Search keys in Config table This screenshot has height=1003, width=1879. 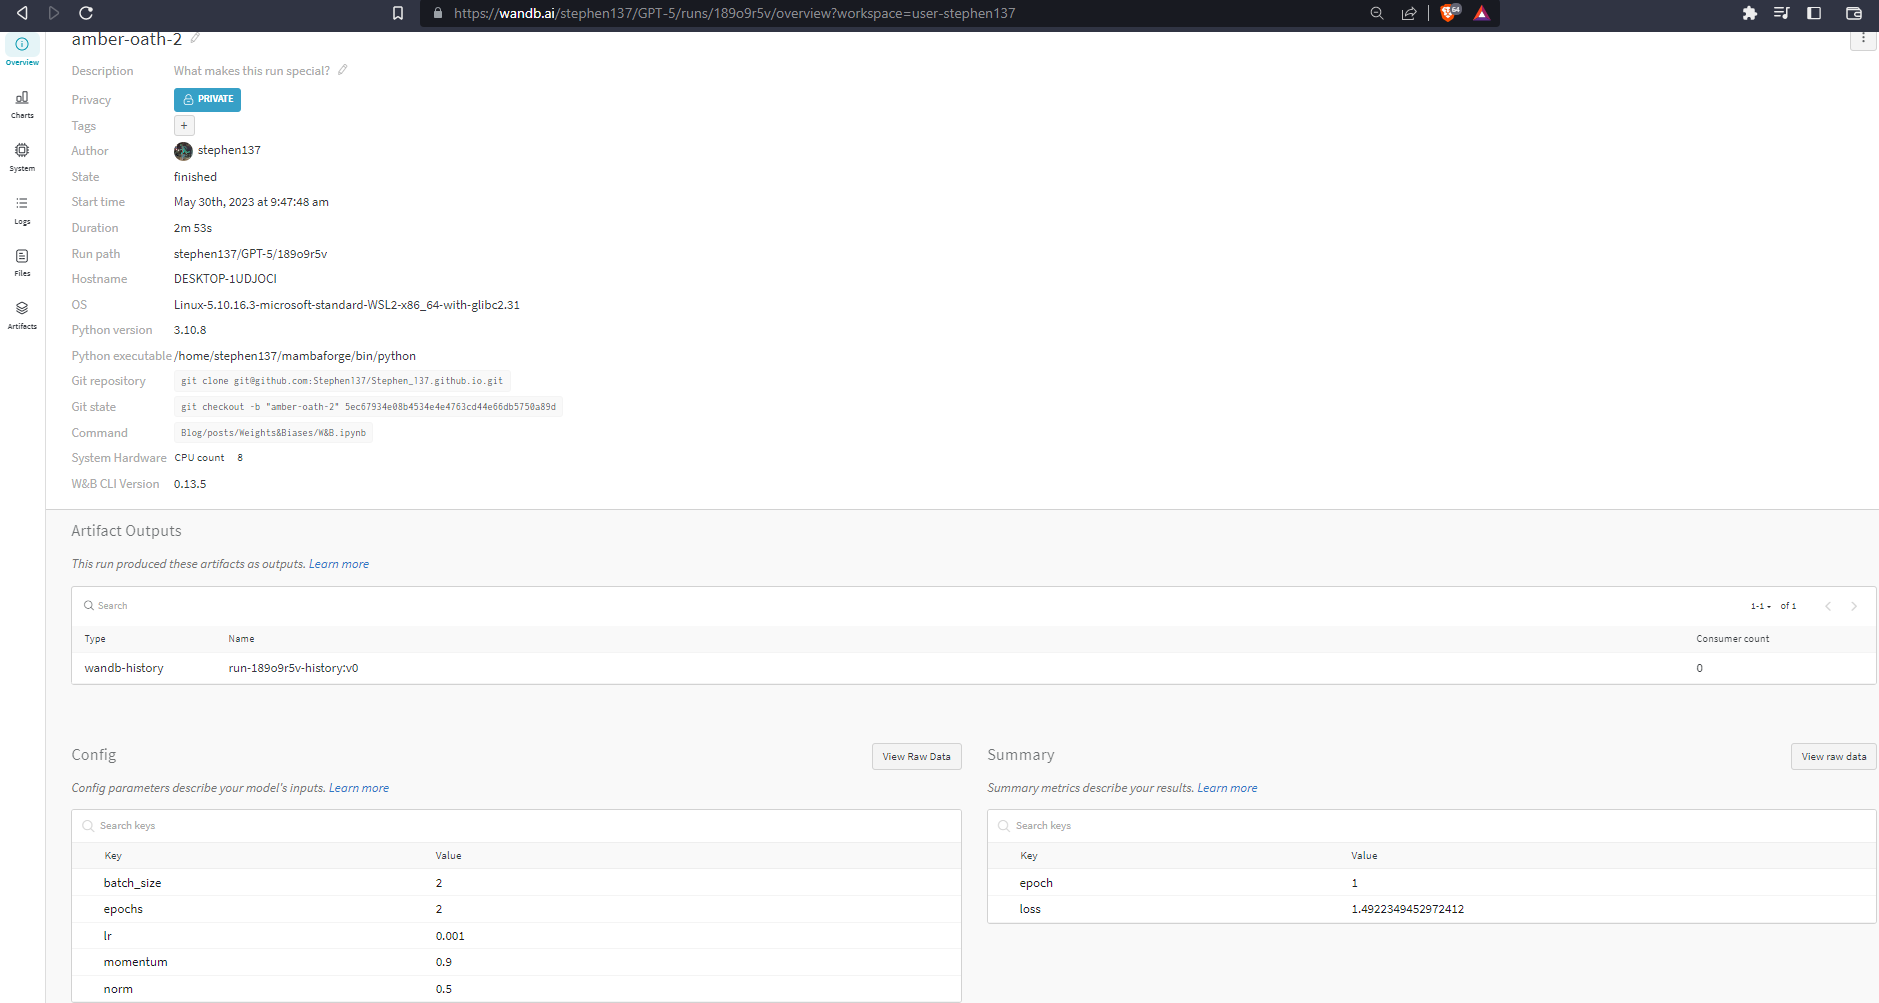(x=516, y=826)
